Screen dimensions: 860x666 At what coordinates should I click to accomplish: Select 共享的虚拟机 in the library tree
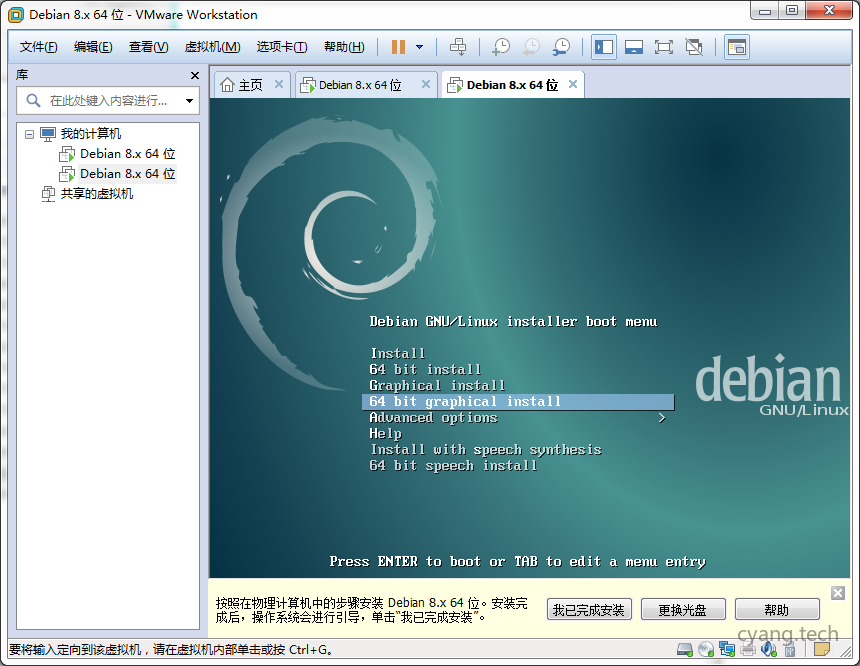tap(96, 194)
